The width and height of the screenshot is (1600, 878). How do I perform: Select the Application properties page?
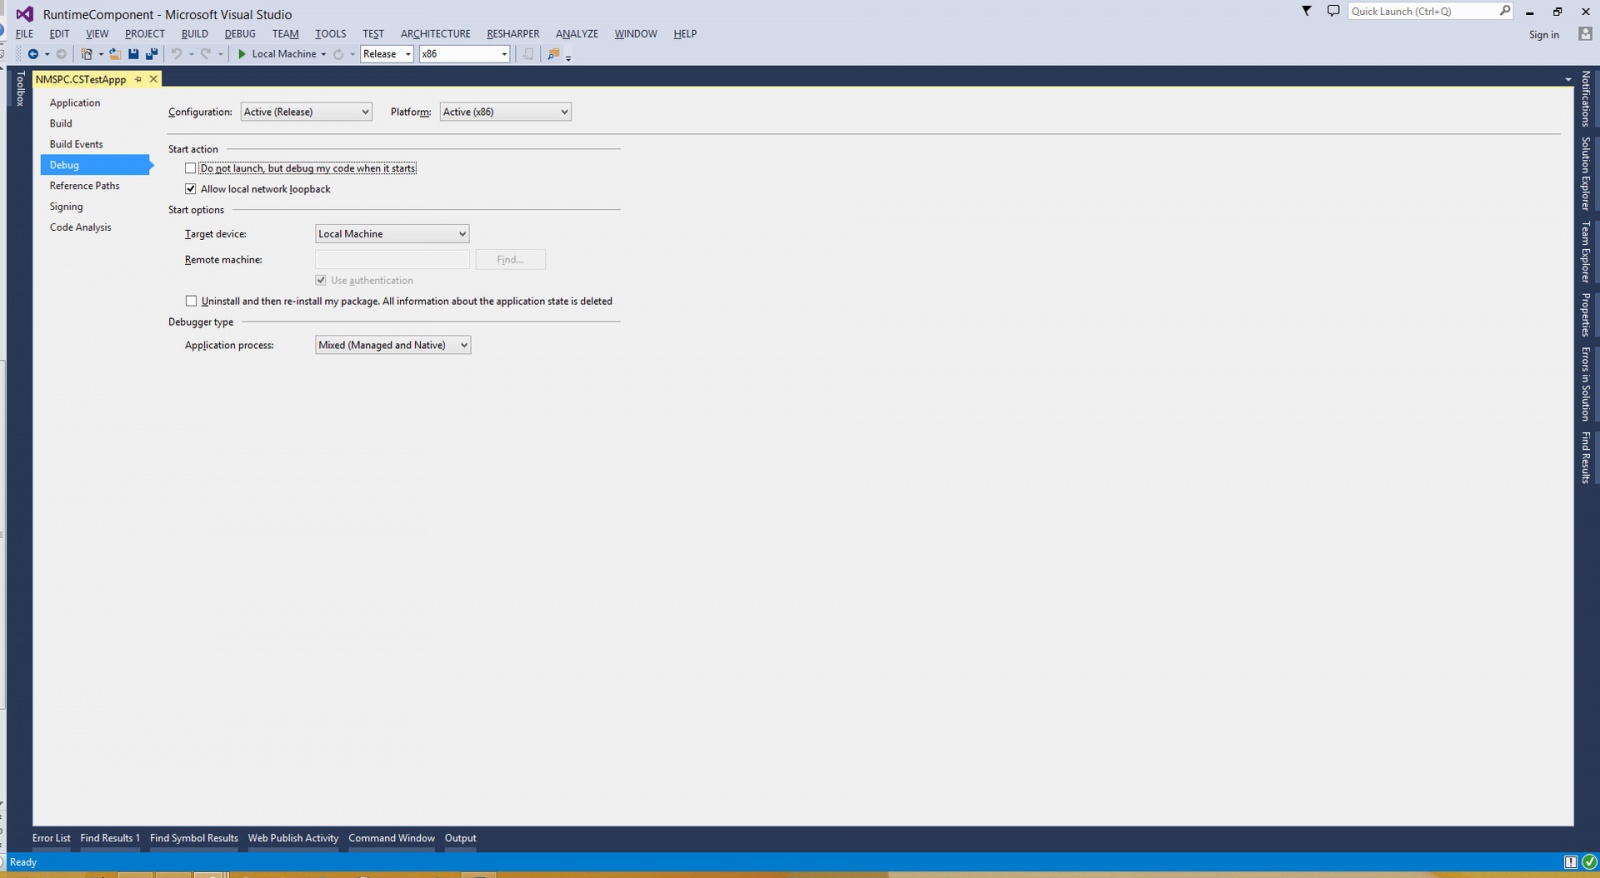75,103
